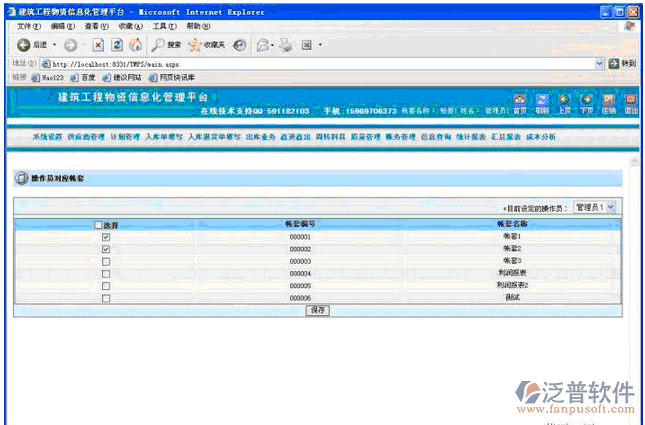Click the IE Back navigation button

(32, 45)
